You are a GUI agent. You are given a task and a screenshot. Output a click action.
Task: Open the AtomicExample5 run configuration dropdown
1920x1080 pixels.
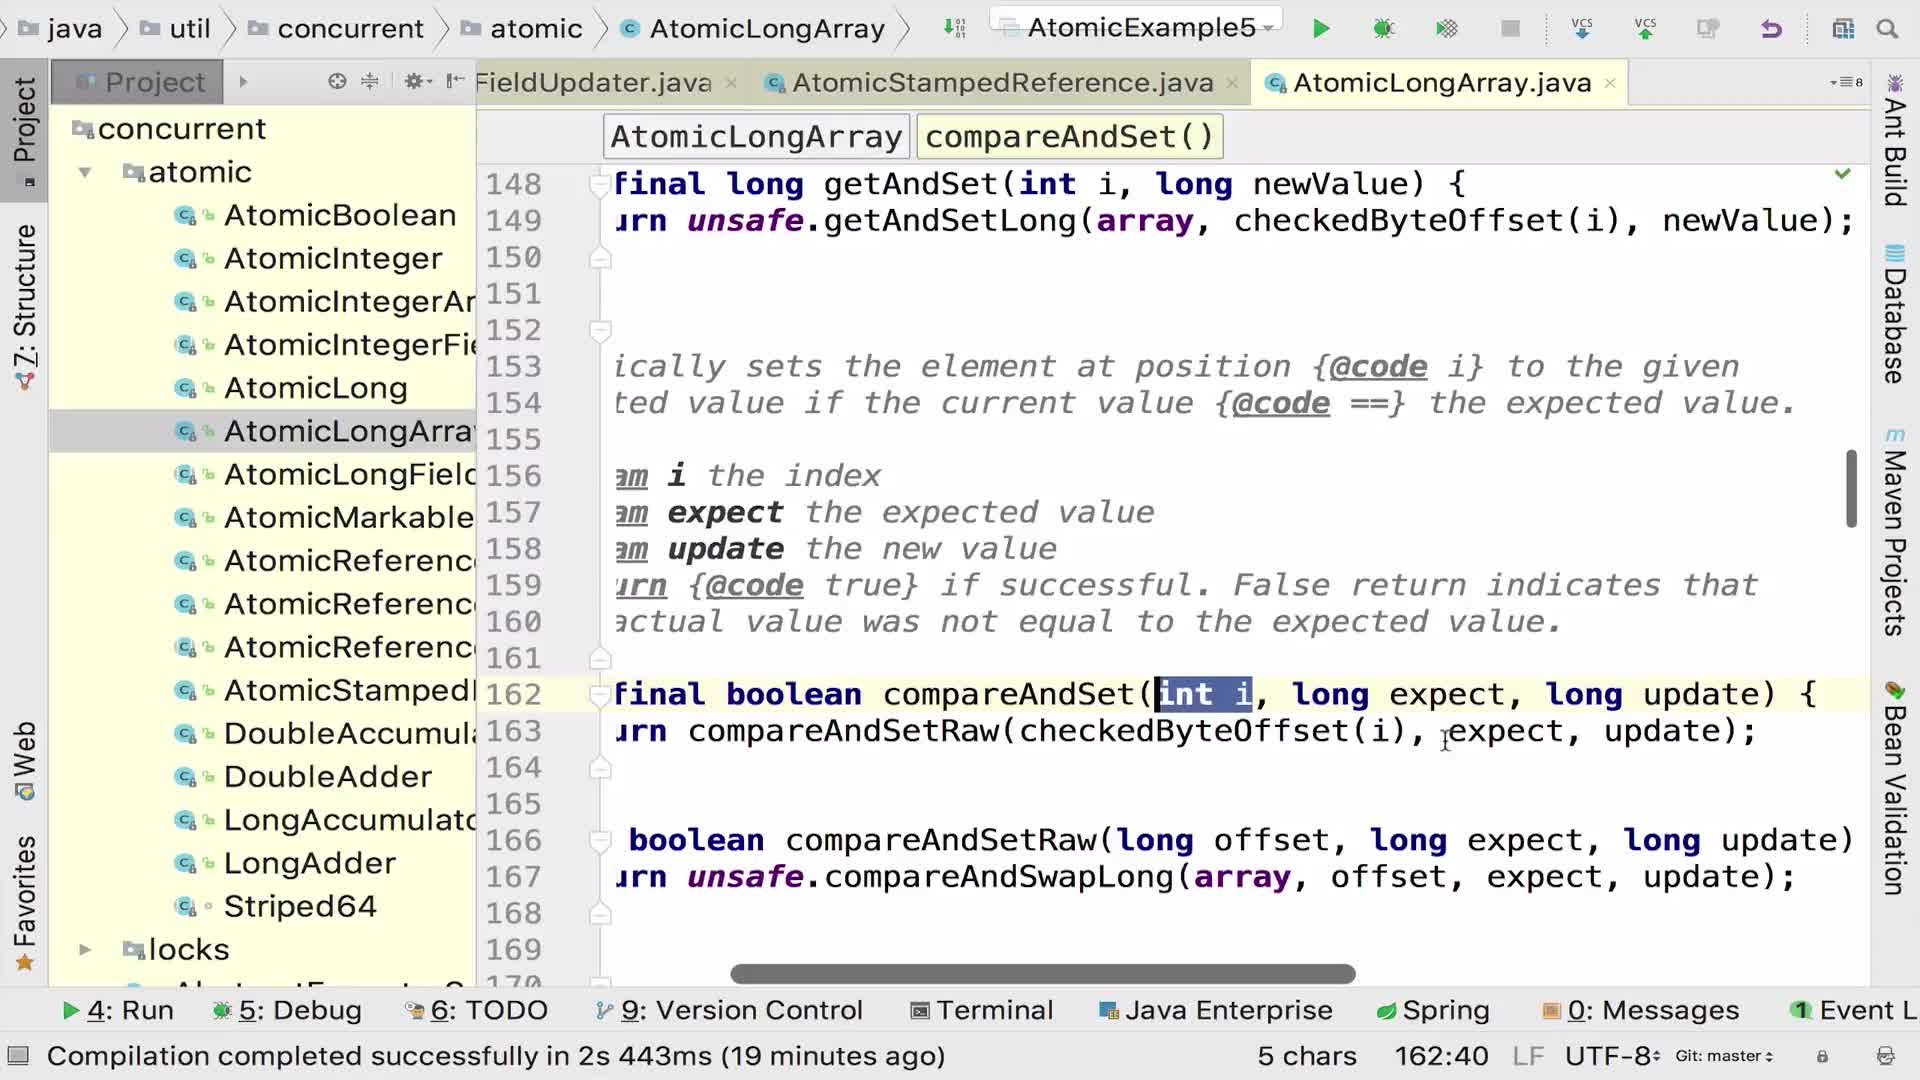[1140, 28]
